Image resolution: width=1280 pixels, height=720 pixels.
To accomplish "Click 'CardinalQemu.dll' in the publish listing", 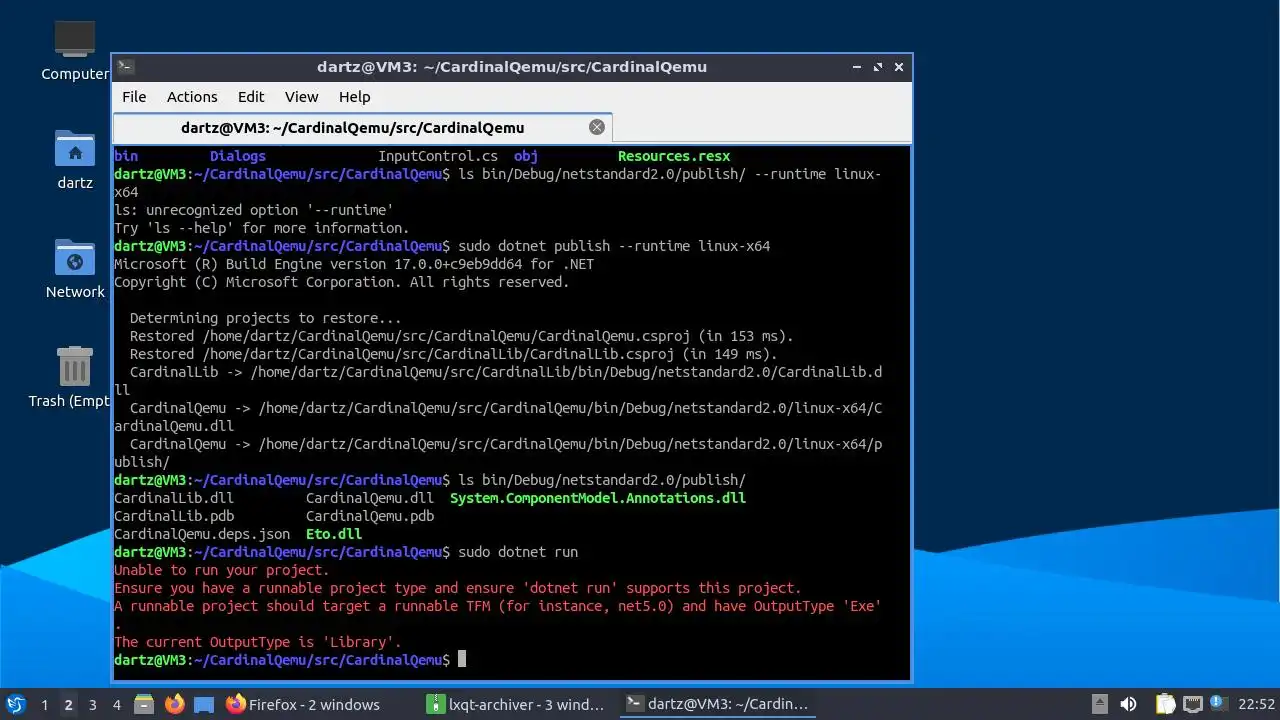I will click(x=370, y=498).
